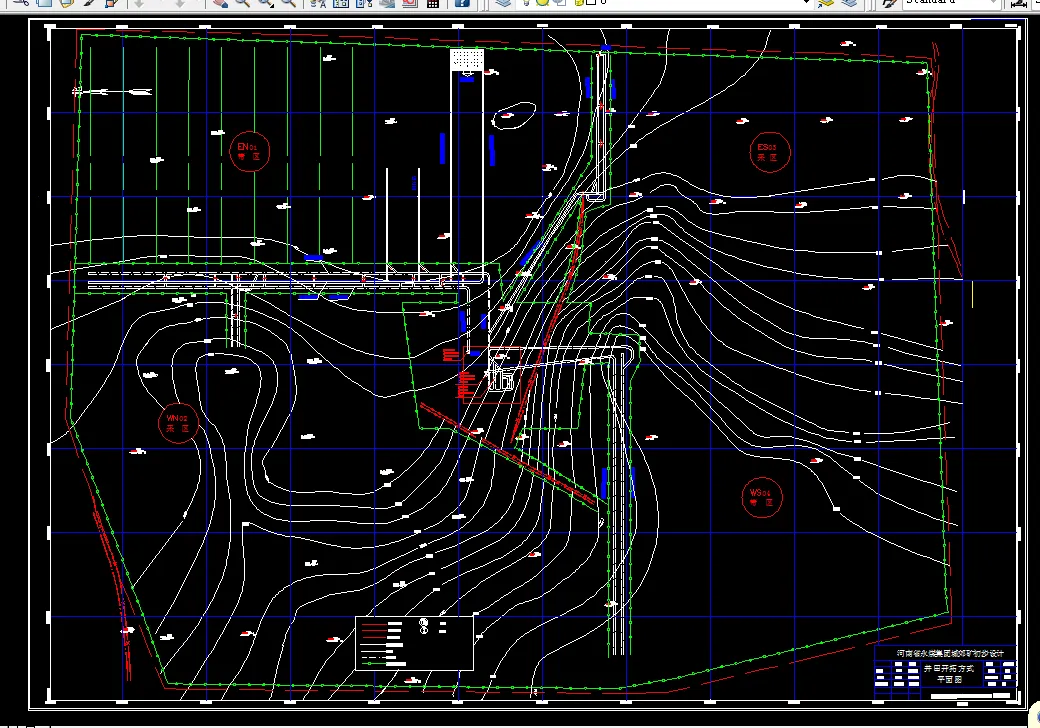Open the Properties palette icon
This screenshot has height=728, width=1040.
click(318, 3)
